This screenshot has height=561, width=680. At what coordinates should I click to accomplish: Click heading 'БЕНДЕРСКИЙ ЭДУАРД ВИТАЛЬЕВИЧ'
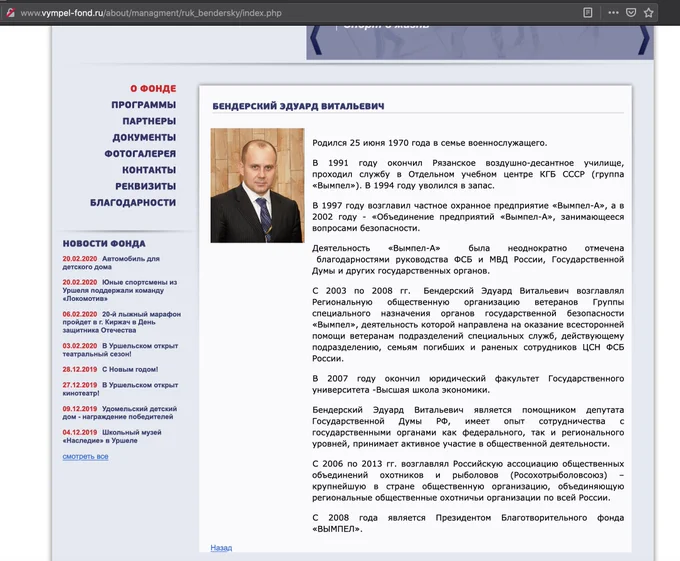pos(298,106)
